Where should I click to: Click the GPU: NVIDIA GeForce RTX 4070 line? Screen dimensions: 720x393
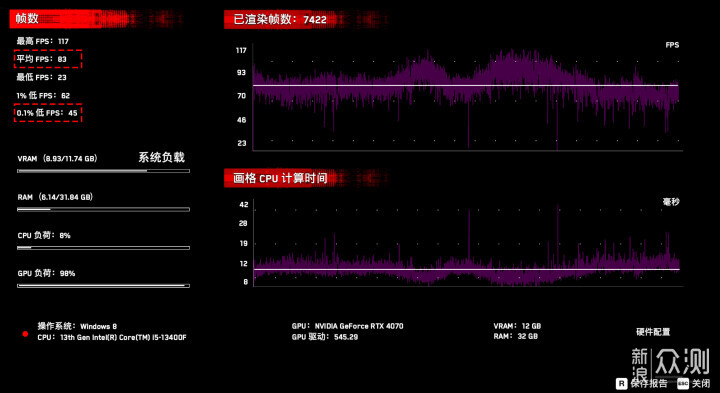pos(348,326)
